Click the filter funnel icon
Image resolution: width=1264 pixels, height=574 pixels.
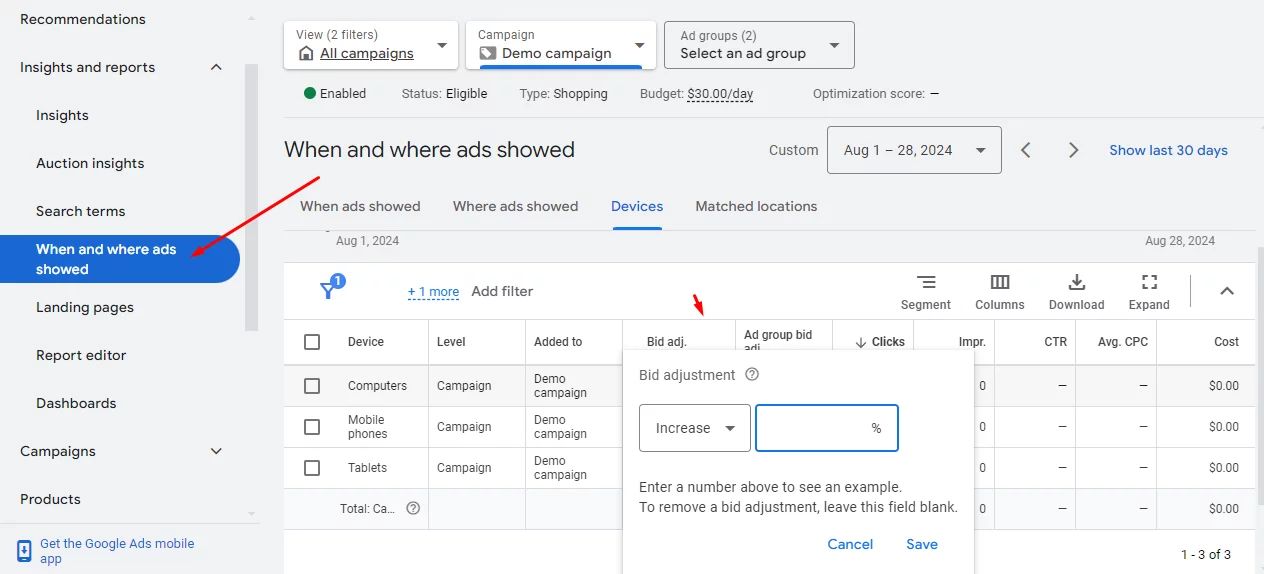pyautogui.click(x=328, y=291)
